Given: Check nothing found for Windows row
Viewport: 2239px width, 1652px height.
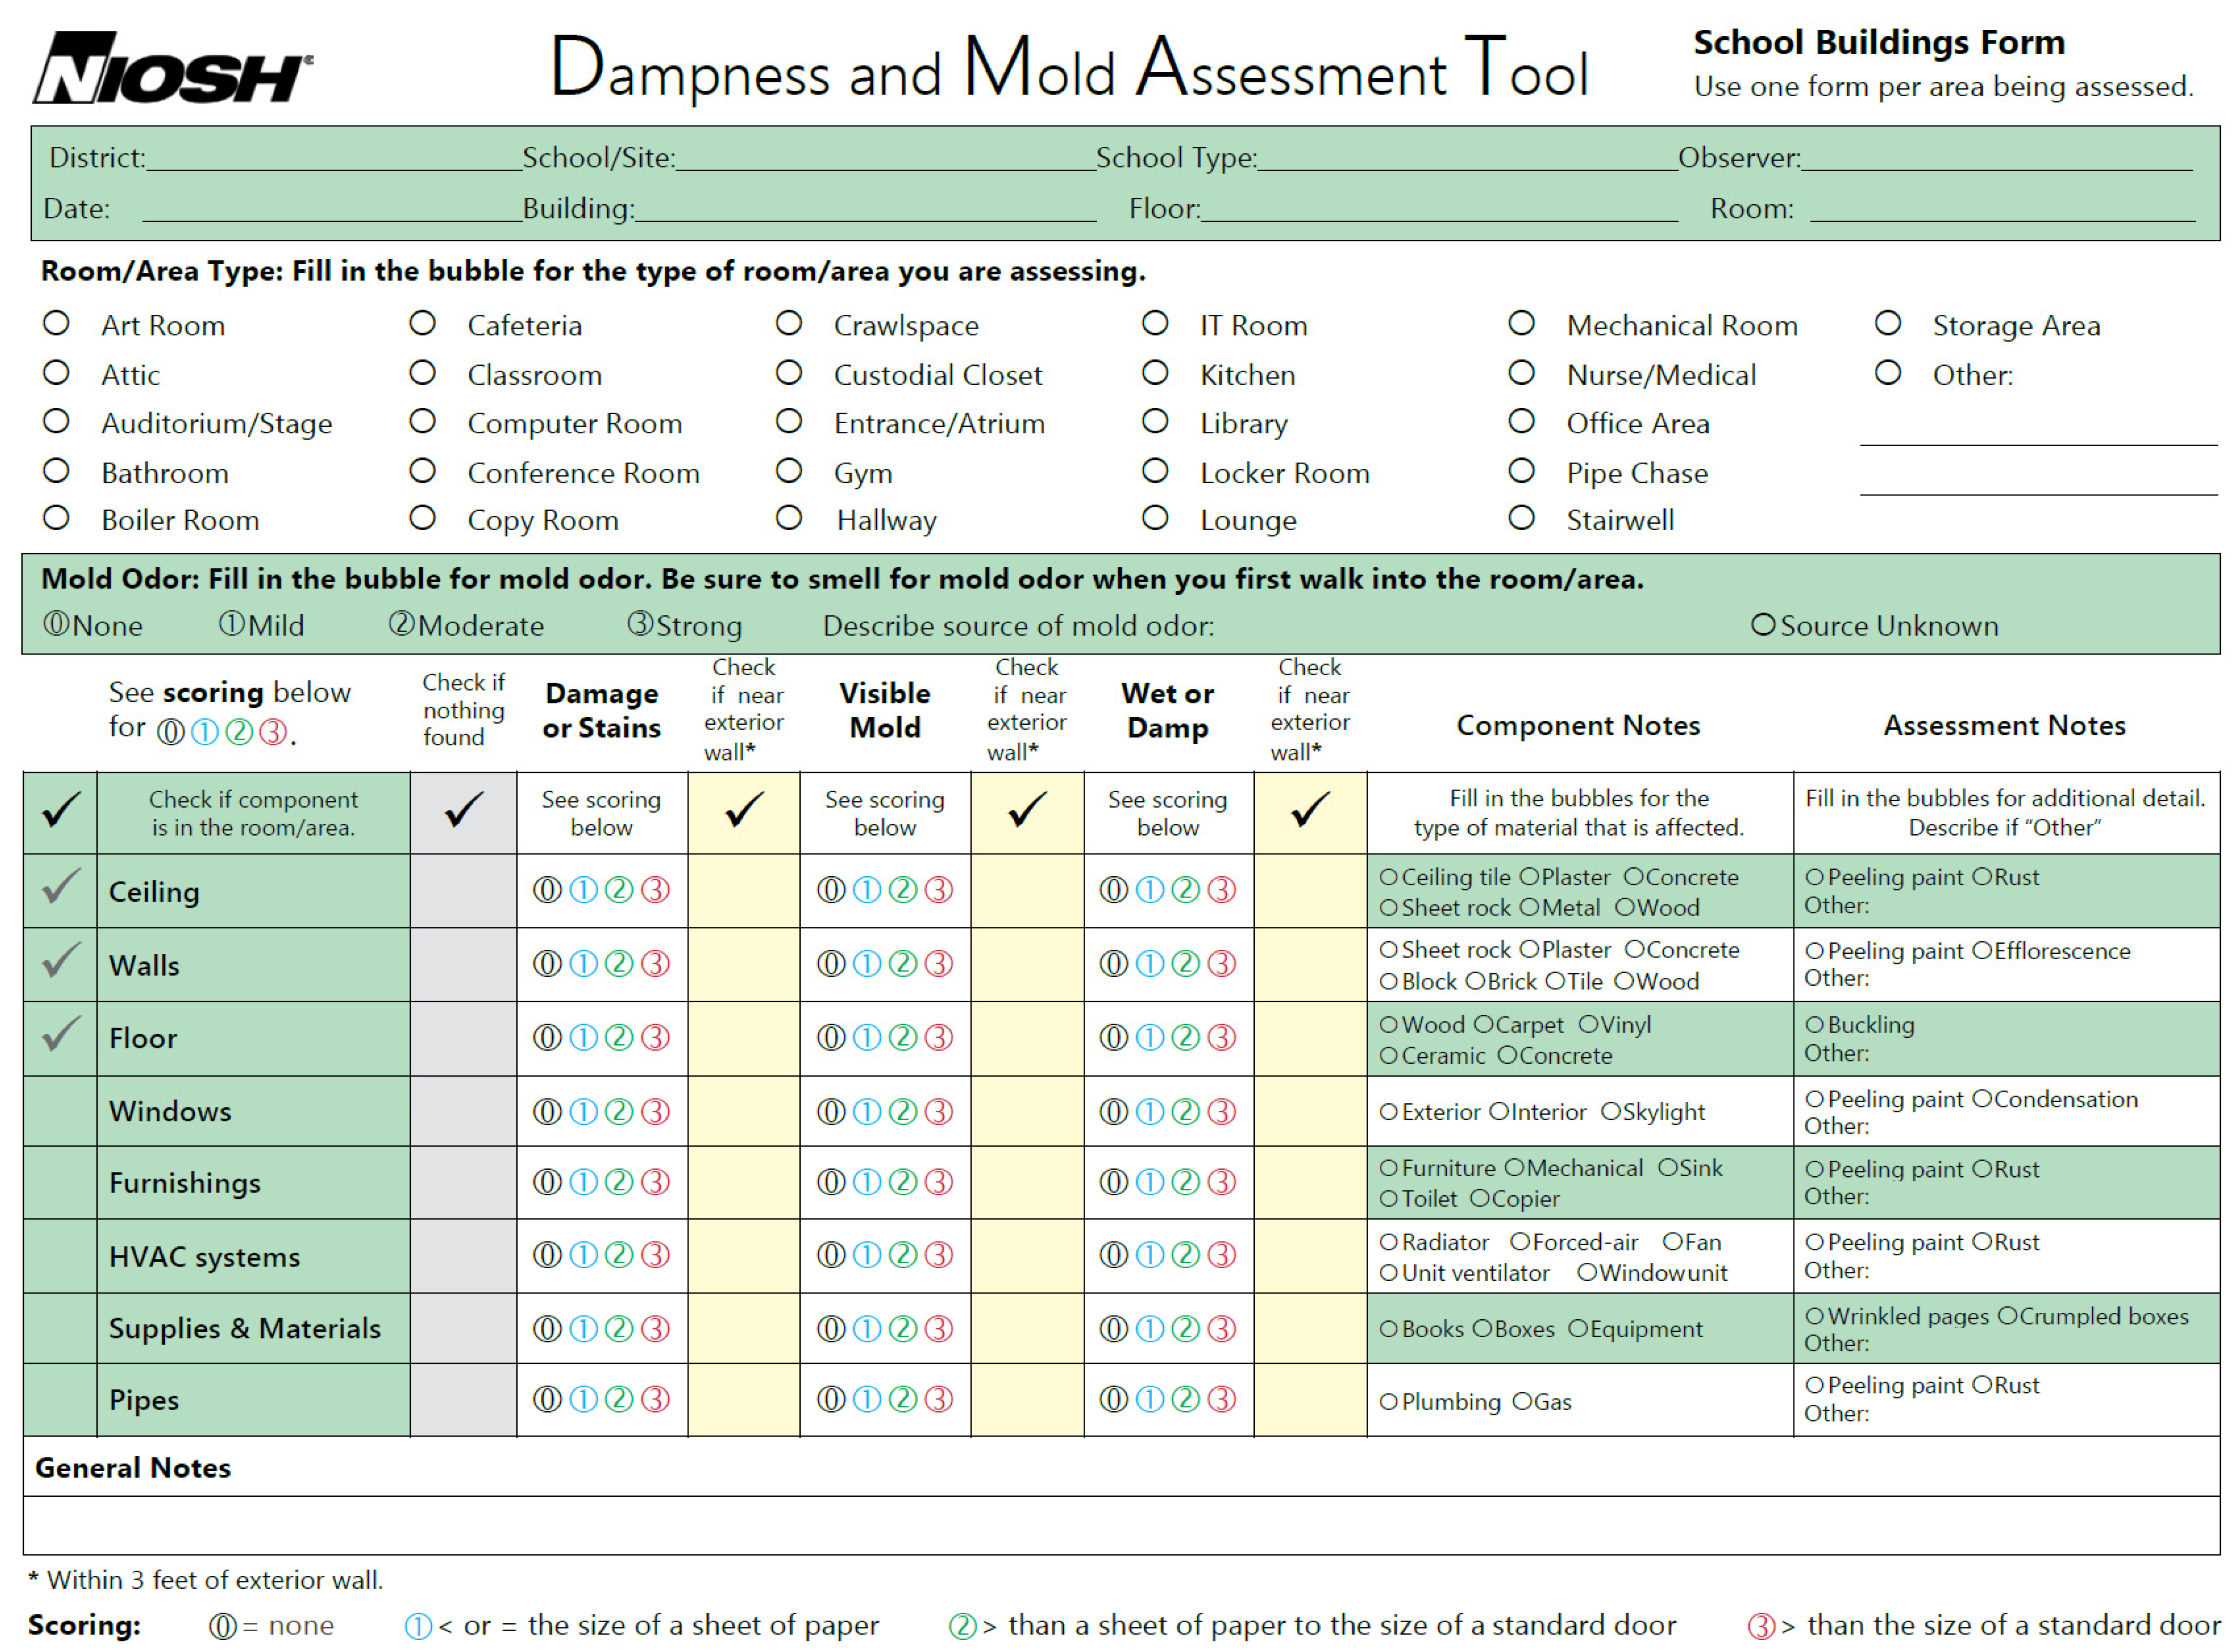Looking at the screenshot, I should (x=464, y=1111).
